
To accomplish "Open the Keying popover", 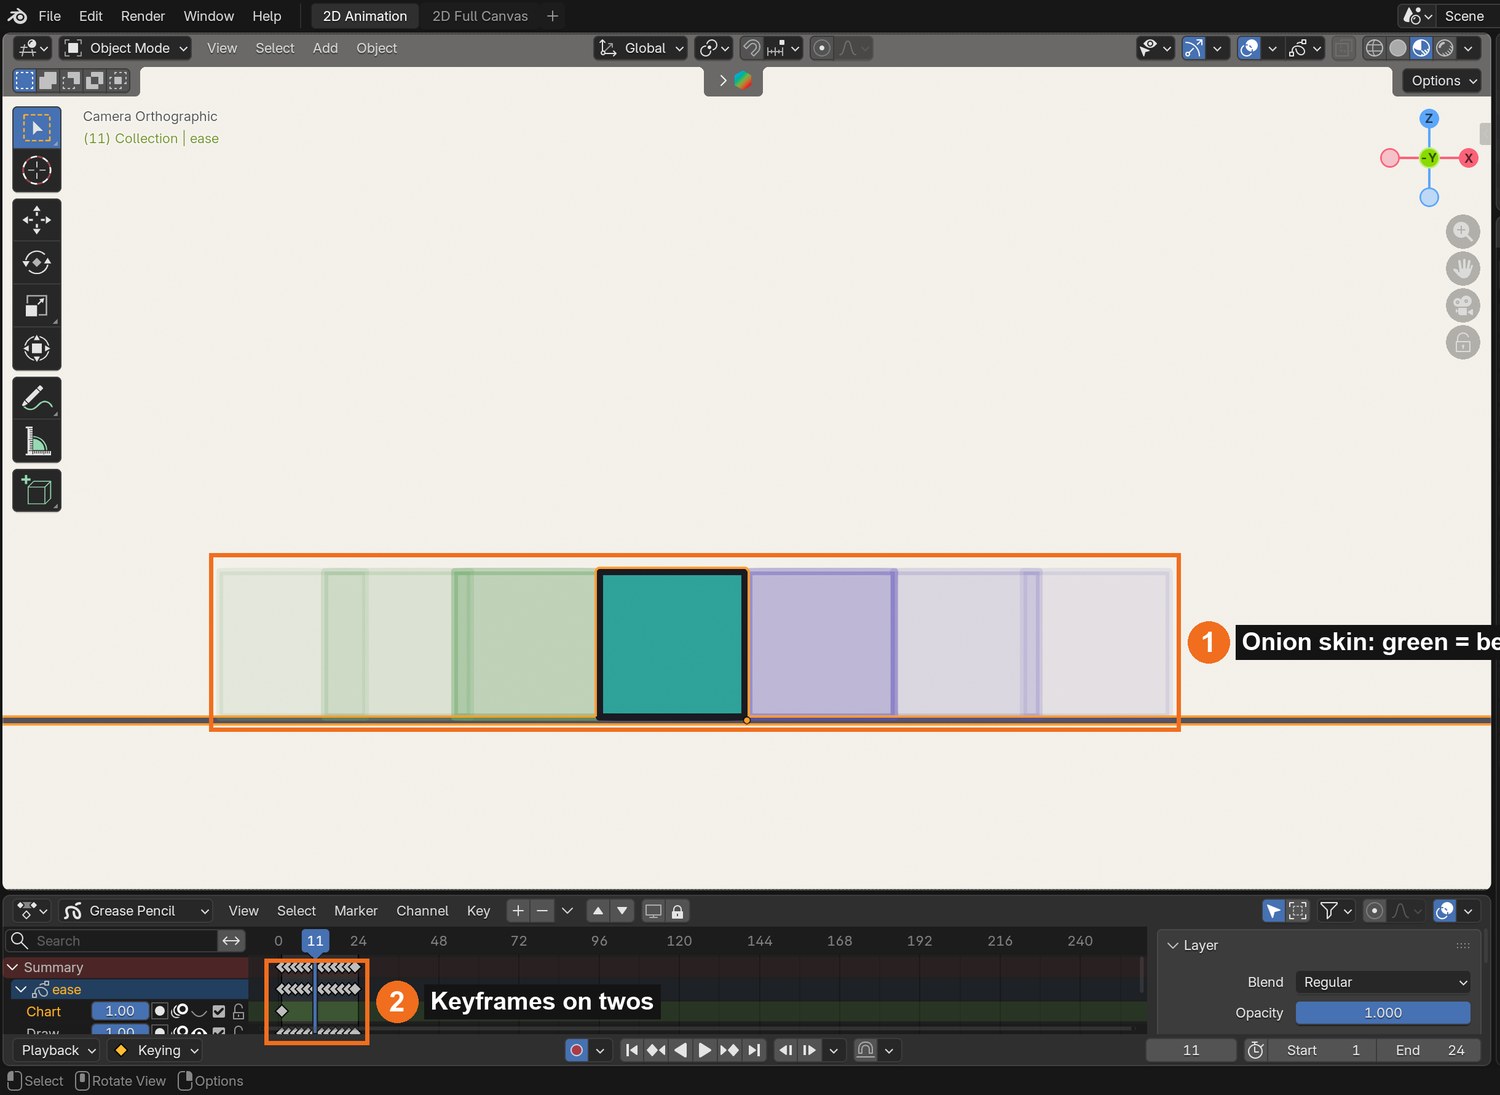I will (157, 1050).
